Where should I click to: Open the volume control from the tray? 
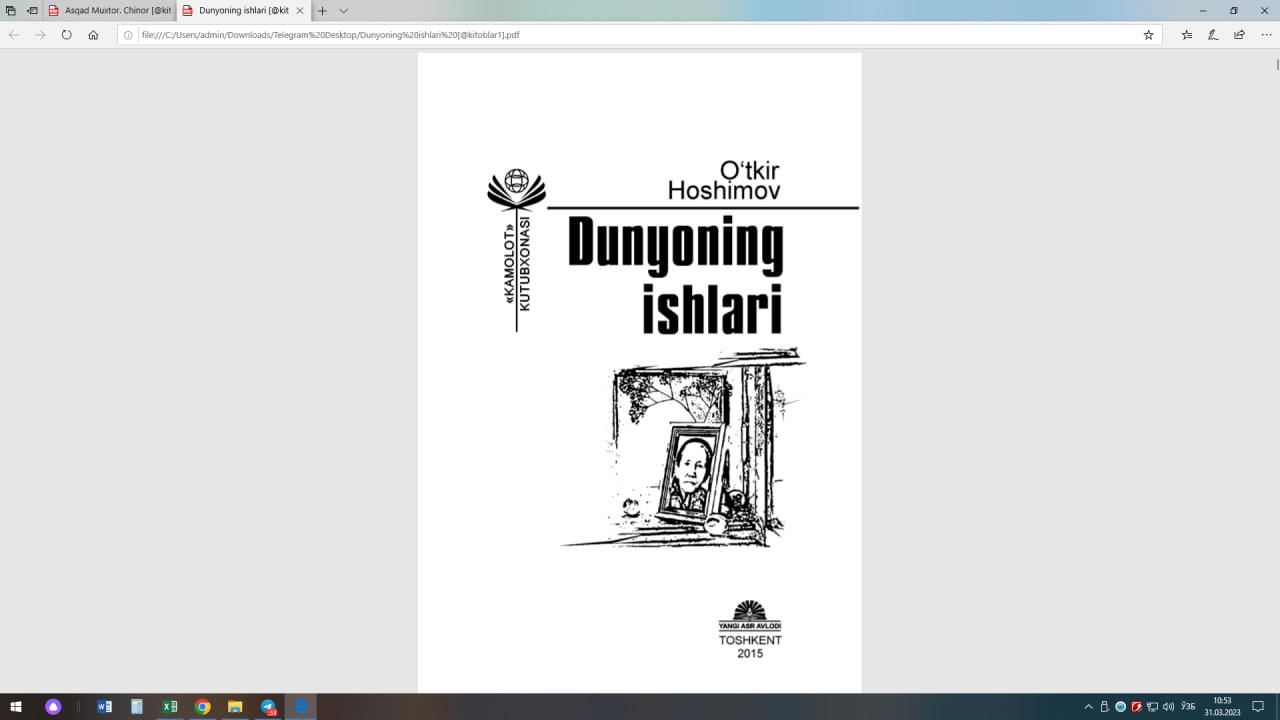(1168, 706)
